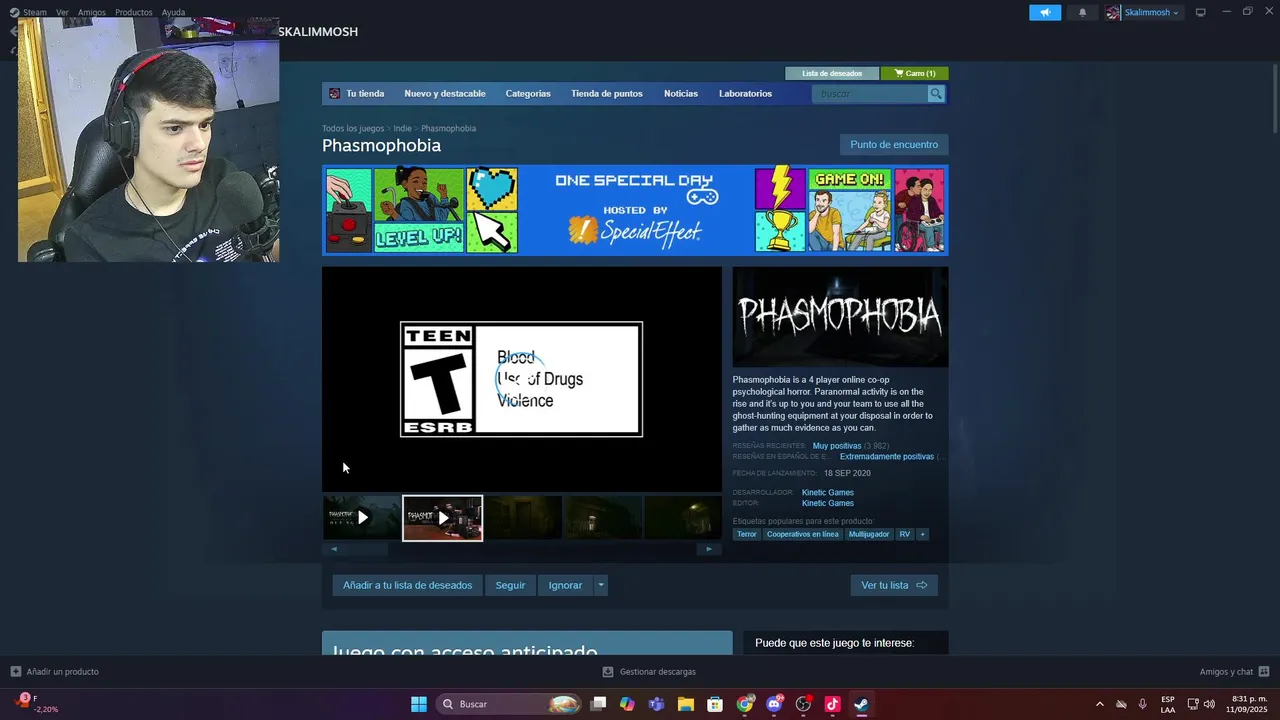Select the Multijugador tag
The width and height of the screenshot is (1280, 720).
[869, 534]
